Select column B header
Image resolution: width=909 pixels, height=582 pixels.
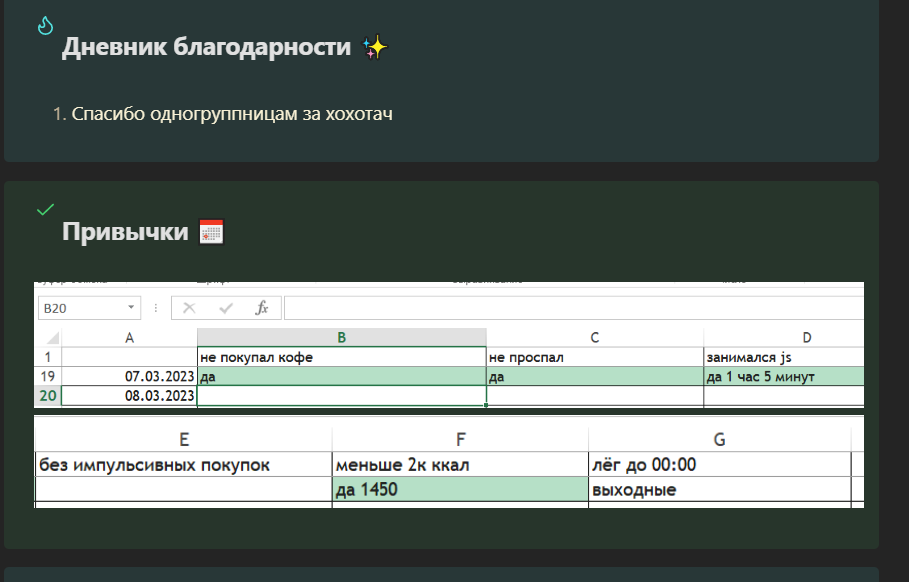pyautogui.click(x=341, y=338)
